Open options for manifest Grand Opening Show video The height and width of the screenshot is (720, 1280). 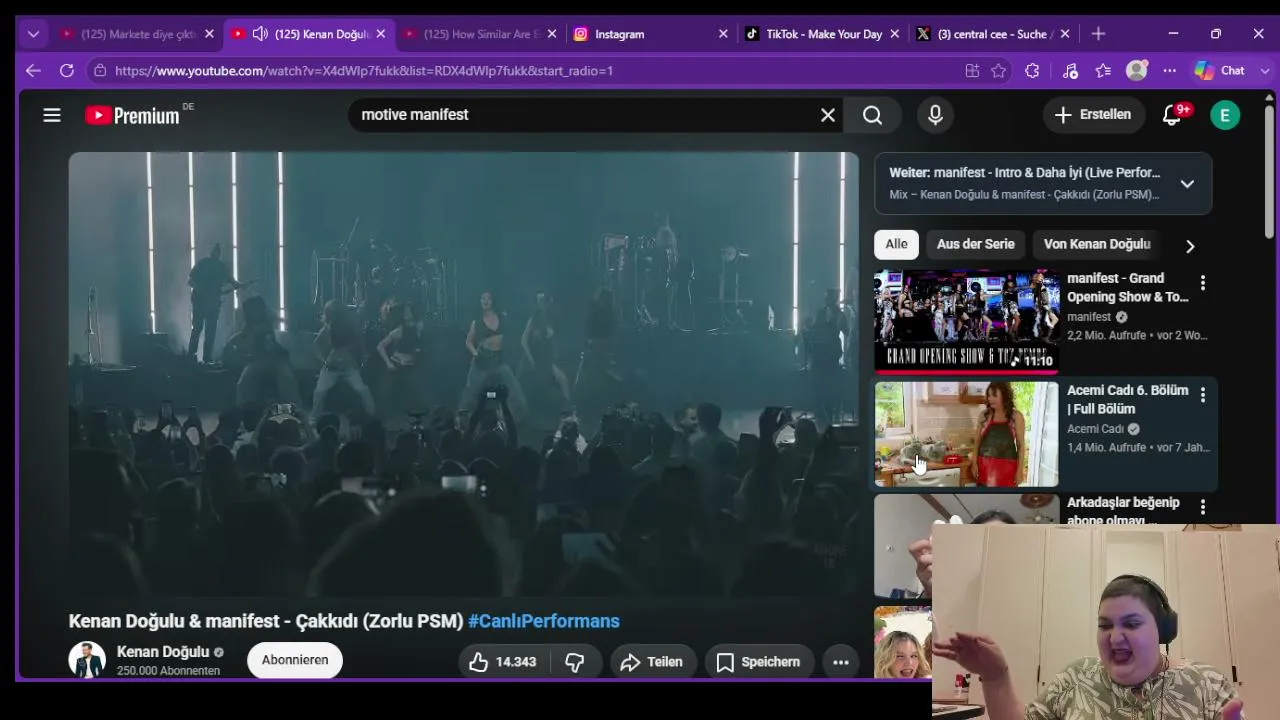click(1203, 284)
